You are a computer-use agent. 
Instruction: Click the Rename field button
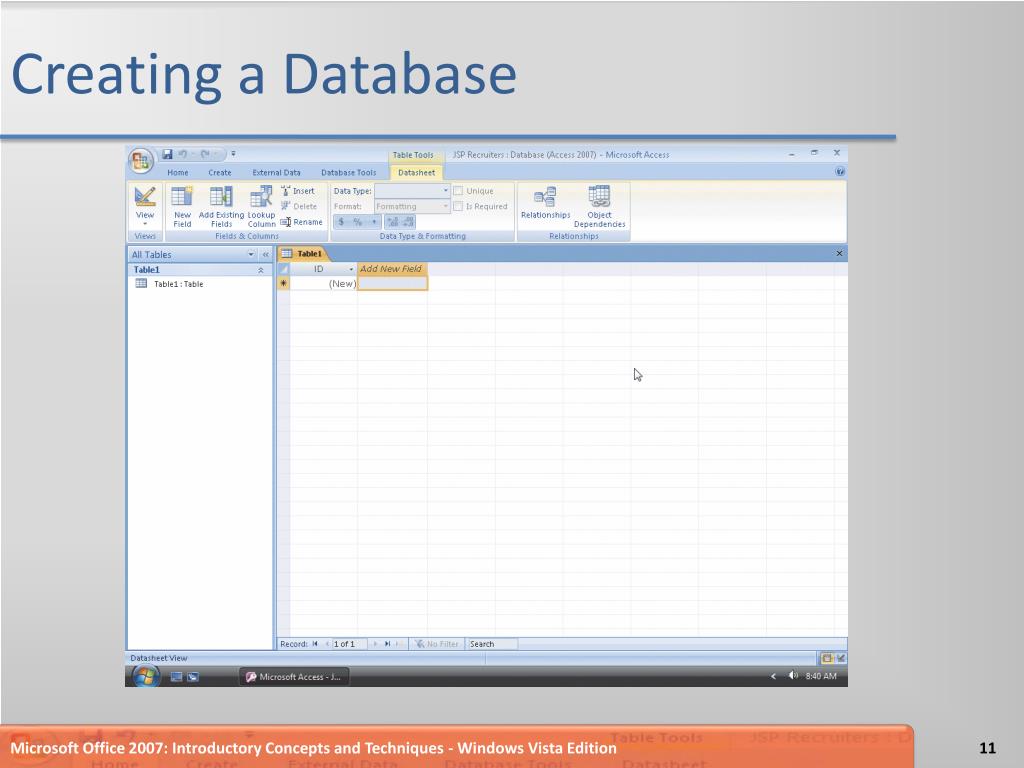click(x=302, y=222)
